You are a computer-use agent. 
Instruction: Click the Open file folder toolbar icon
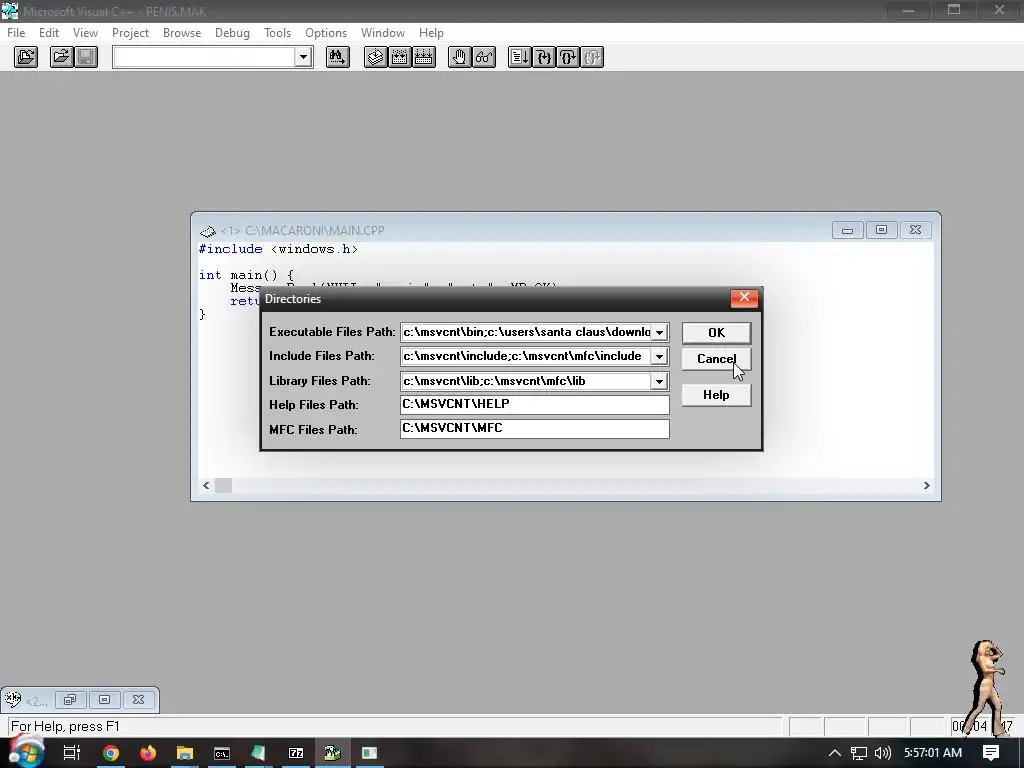[x=61, y=57]
